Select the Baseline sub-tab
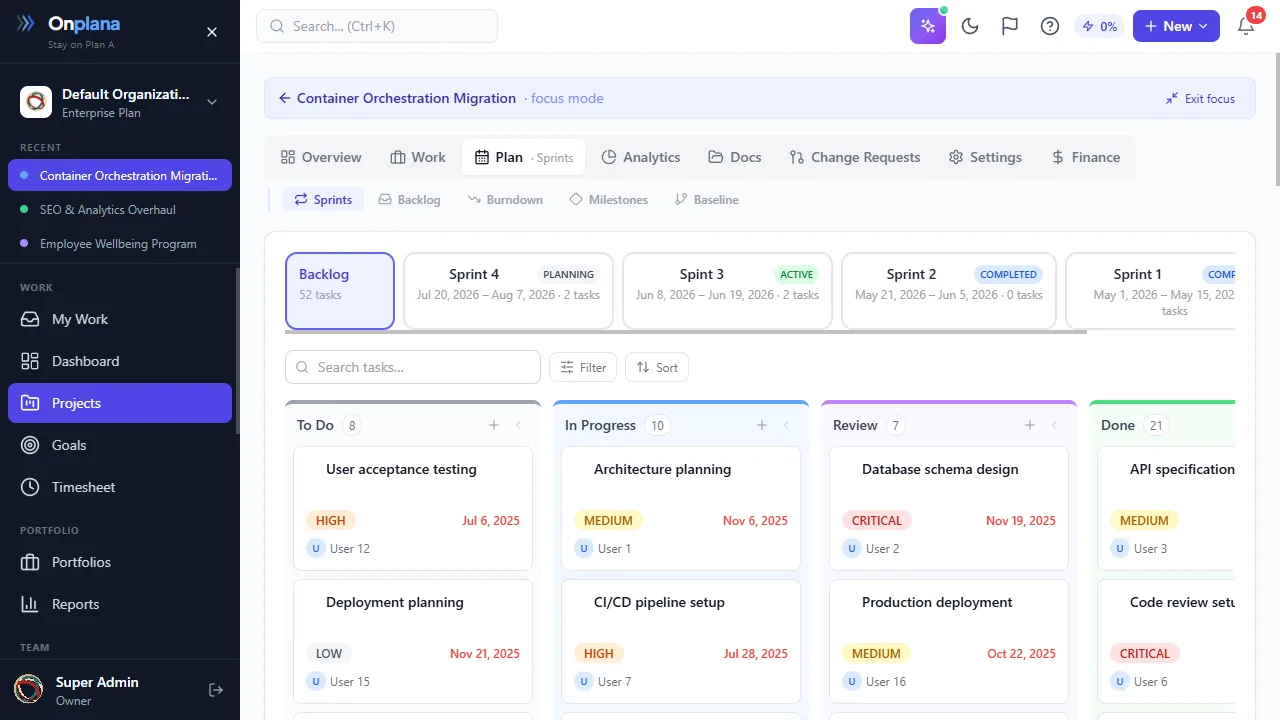The height and width of the screenshot is (720, 1280). point(706,200)
